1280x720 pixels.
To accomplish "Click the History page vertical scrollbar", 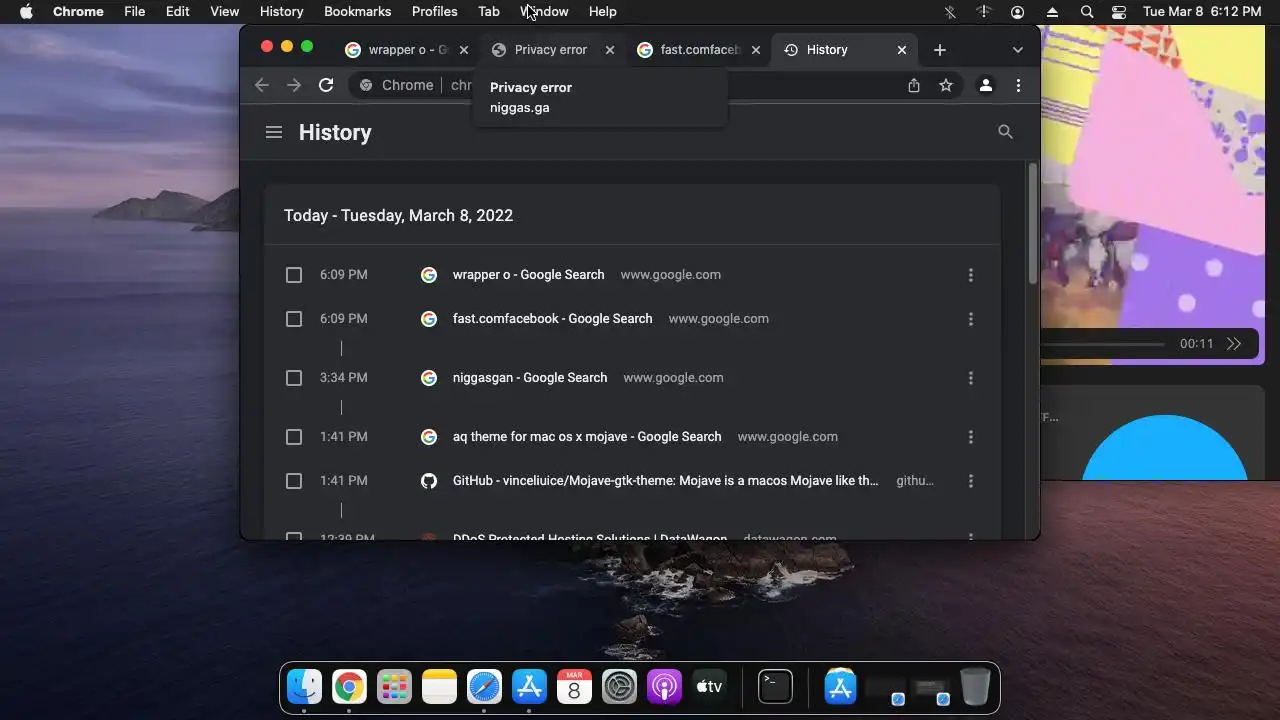I will [x=1033, y=222].
